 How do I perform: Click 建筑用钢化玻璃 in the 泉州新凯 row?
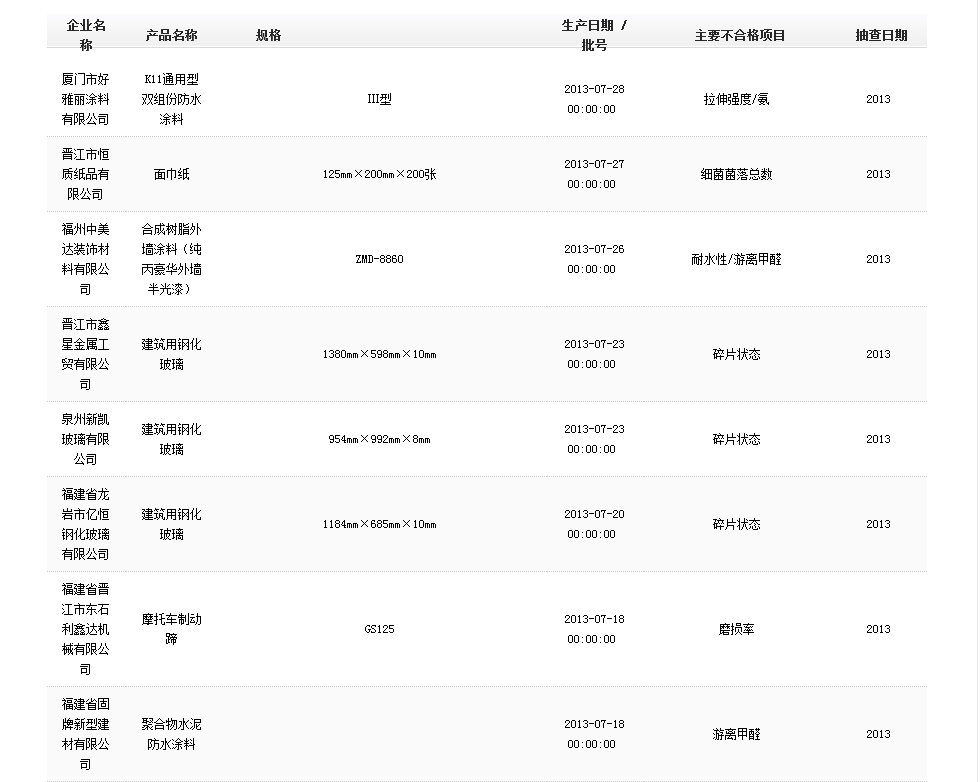pyautogui.click(x=171, y=439)
